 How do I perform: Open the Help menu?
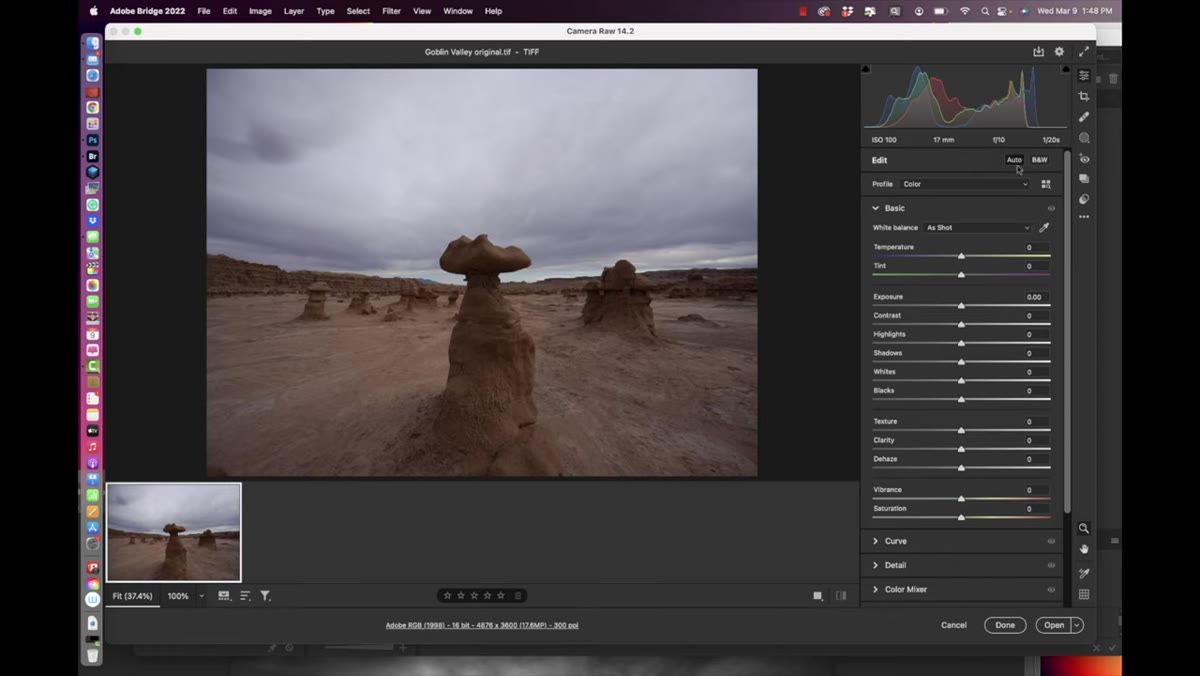(493, 11)
